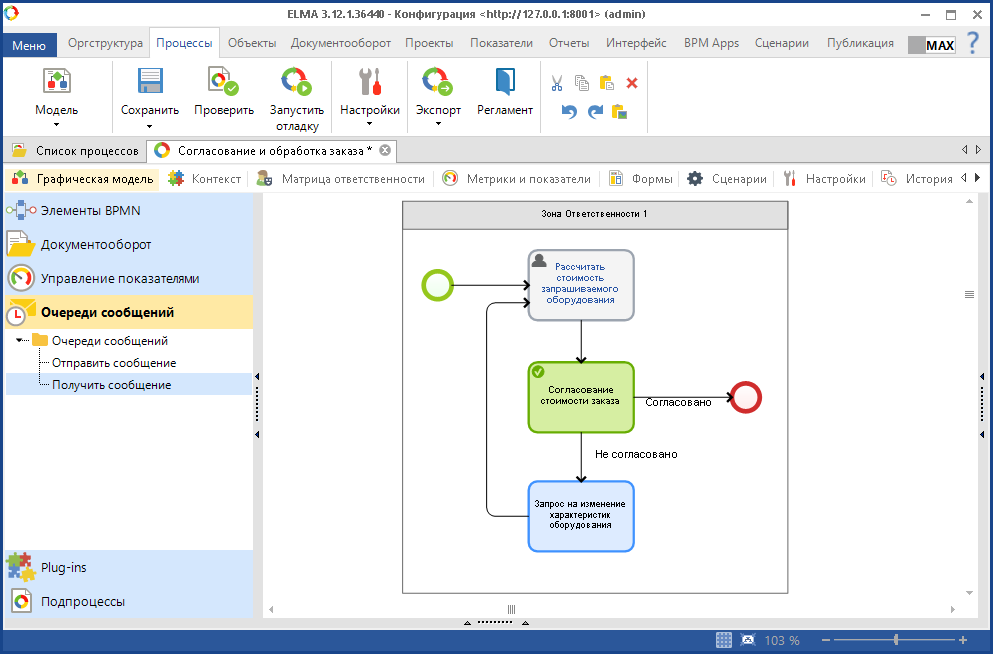The width and height of the screenshot is (993, 654).
Task: Redo the last undone action
Action: pyautogui.click(x=595, y=112)
